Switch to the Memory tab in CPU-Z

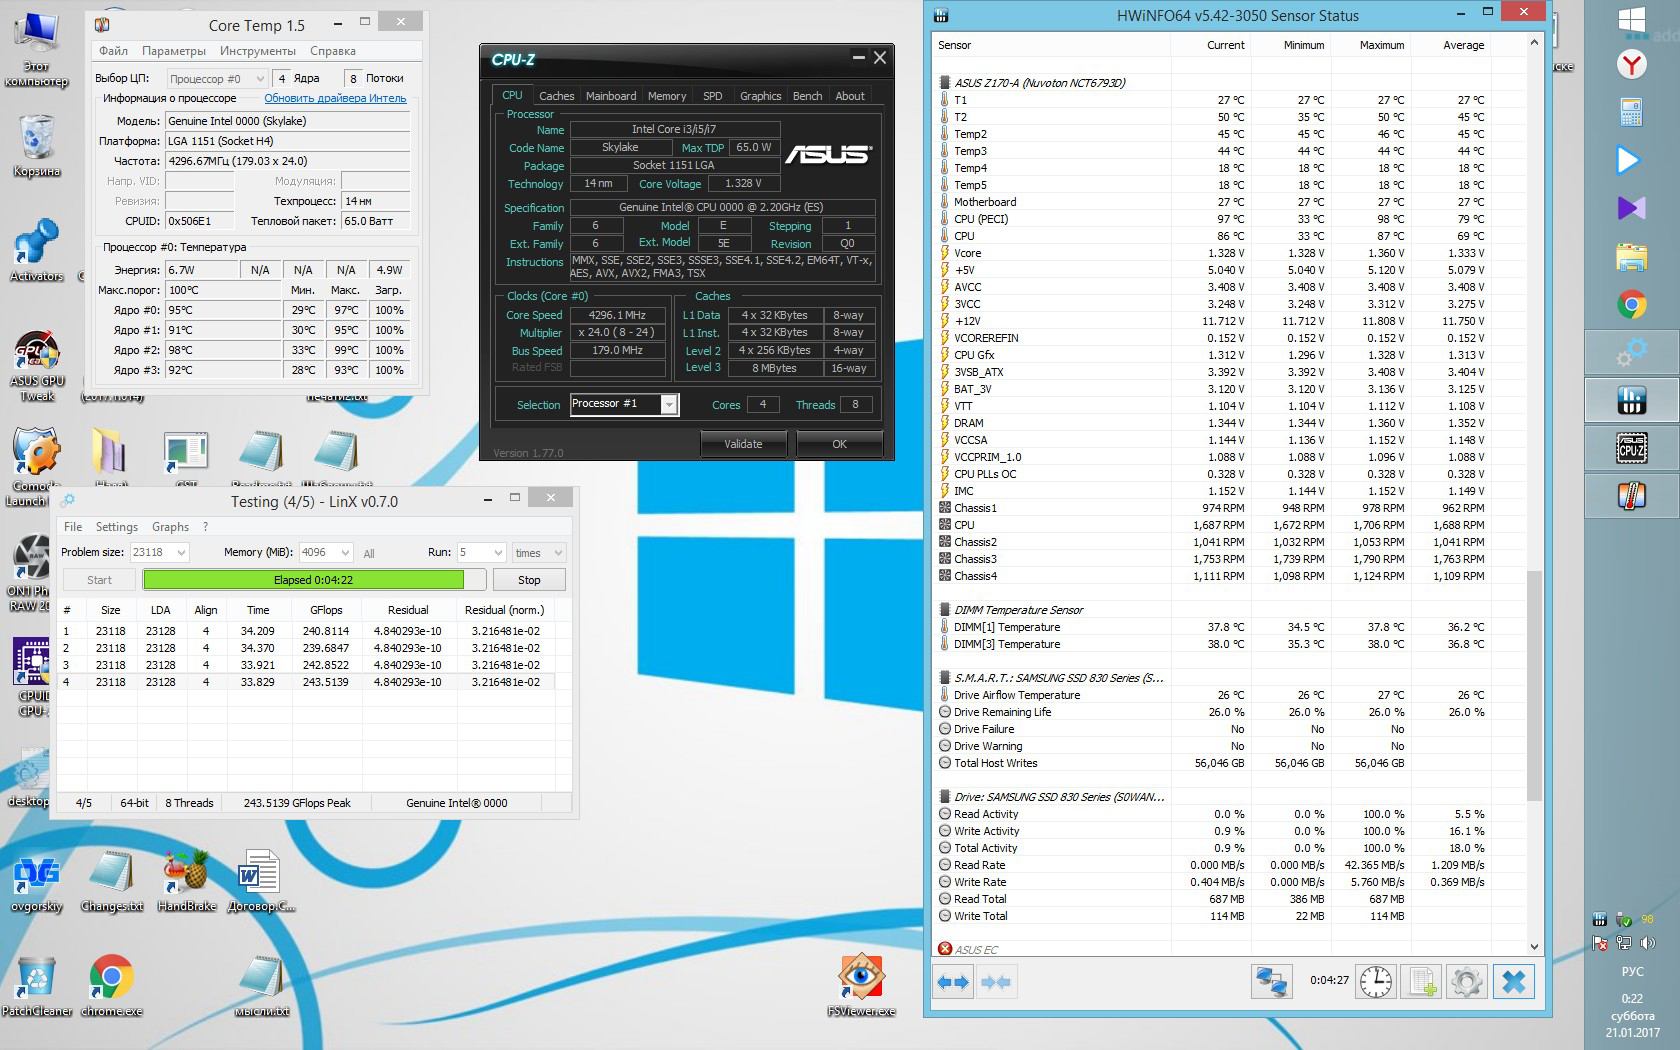coord(667,96)
